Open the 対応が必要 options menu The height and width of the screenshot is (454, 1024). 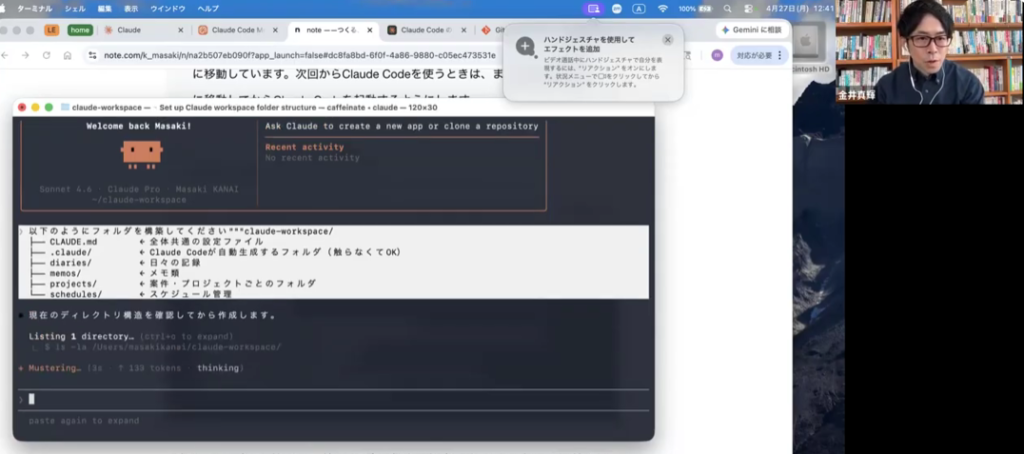pyautogui.click(x=779, y=55)
